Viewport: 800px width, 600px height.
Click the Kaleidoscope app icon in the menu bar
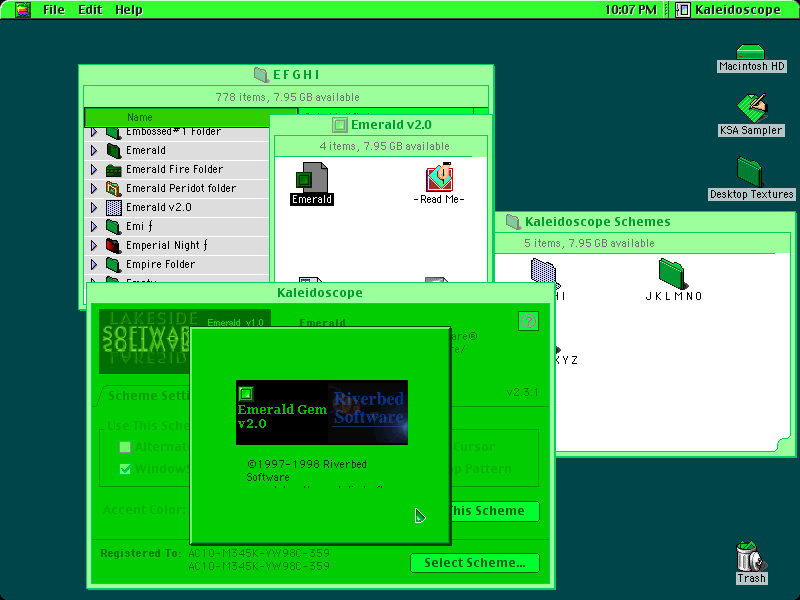coord(682,10)
